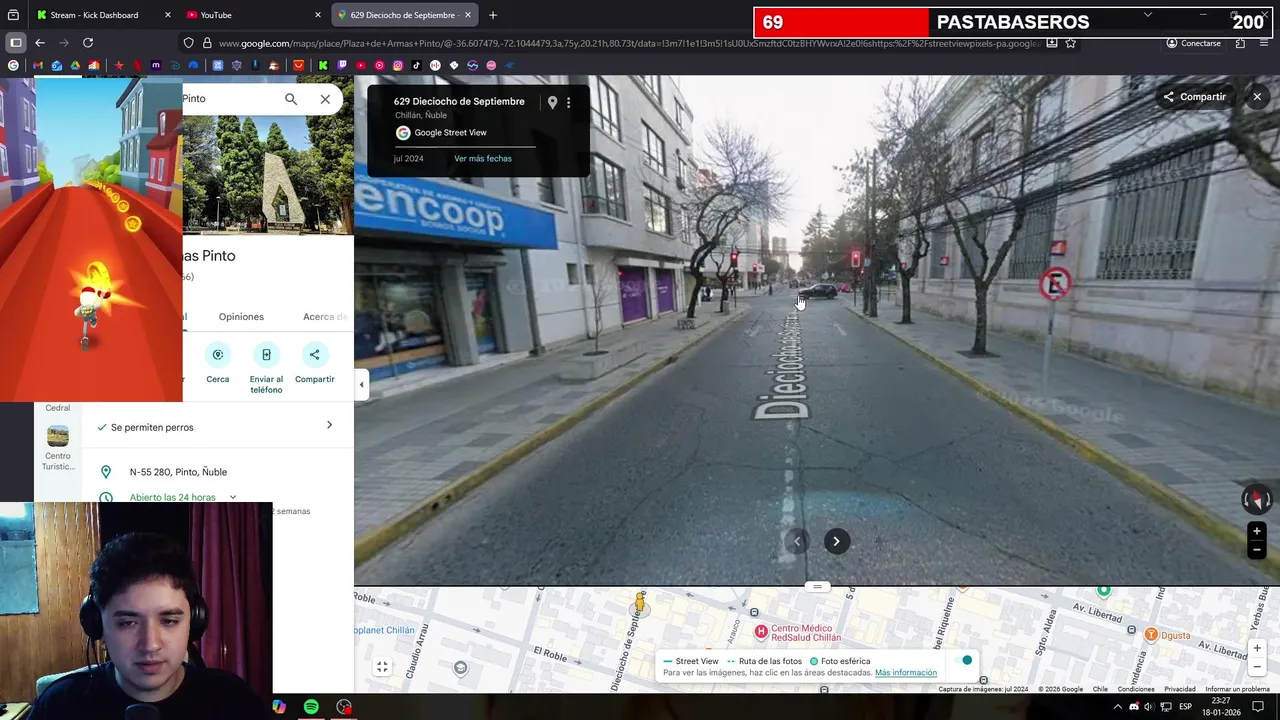This screenshot has width=1280, height=720.
Task: Move forward with the right arrow control
Action: [x=836, y=541]
